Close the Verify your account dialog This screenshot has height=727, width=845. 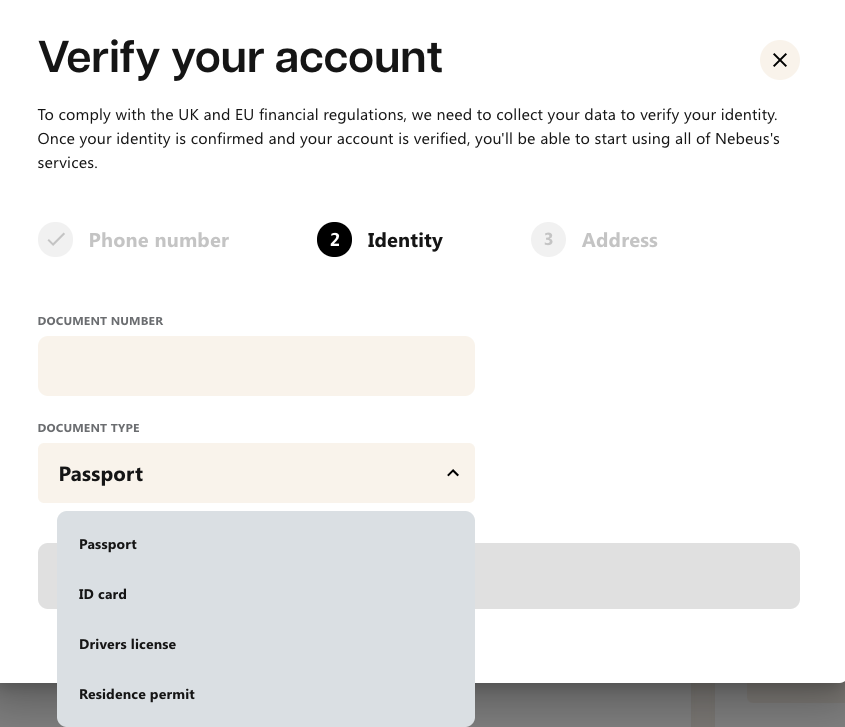pos(780,60)
